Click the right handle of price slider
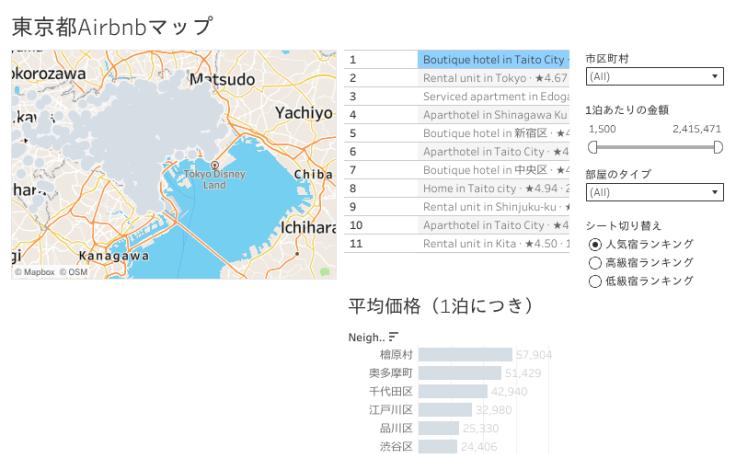The height and width of the screenshot is (454, 736). (x=718, y=147)
